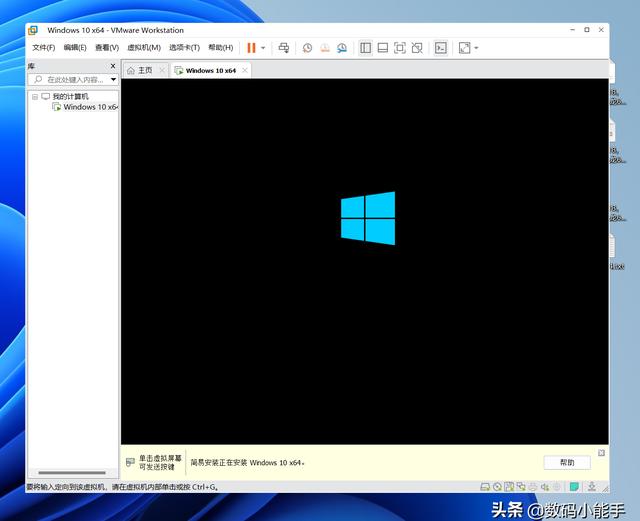This screenshot has width=640, height=521.
Task: Collapse the 我的计算机 tree node
Action: pyautogui.click(x=35, y=97)
